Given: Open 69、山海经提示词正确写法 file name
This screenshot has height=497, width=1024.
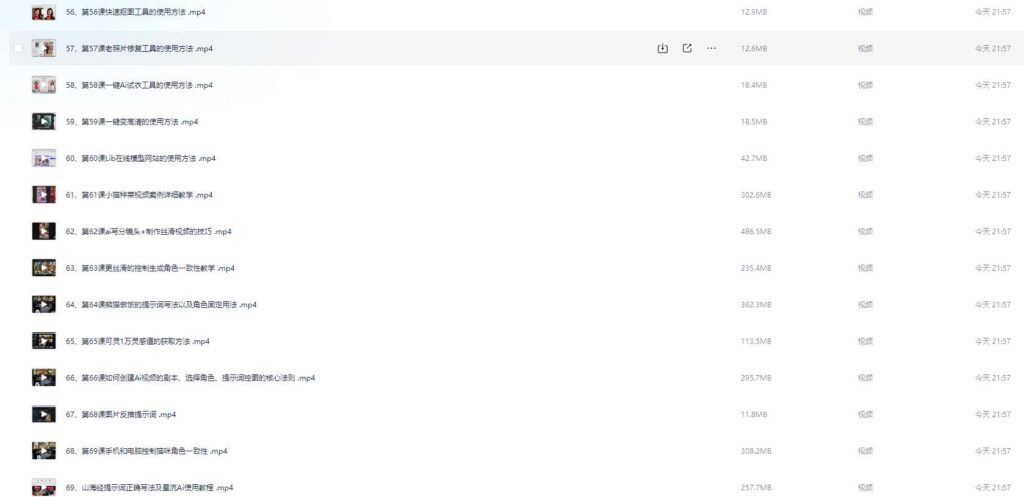Looking at the screenshot, I should pos(149,488).
